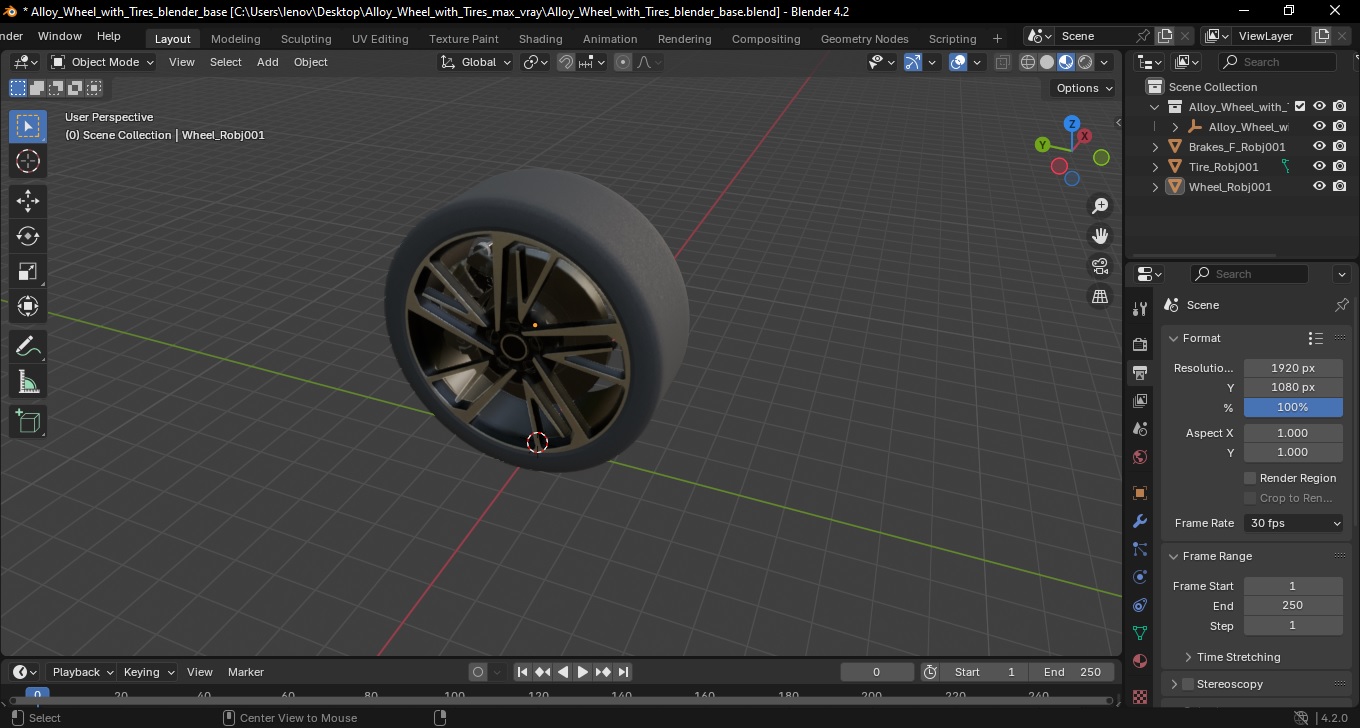
Task: Open the Material properties tab
Action: 1140,661
